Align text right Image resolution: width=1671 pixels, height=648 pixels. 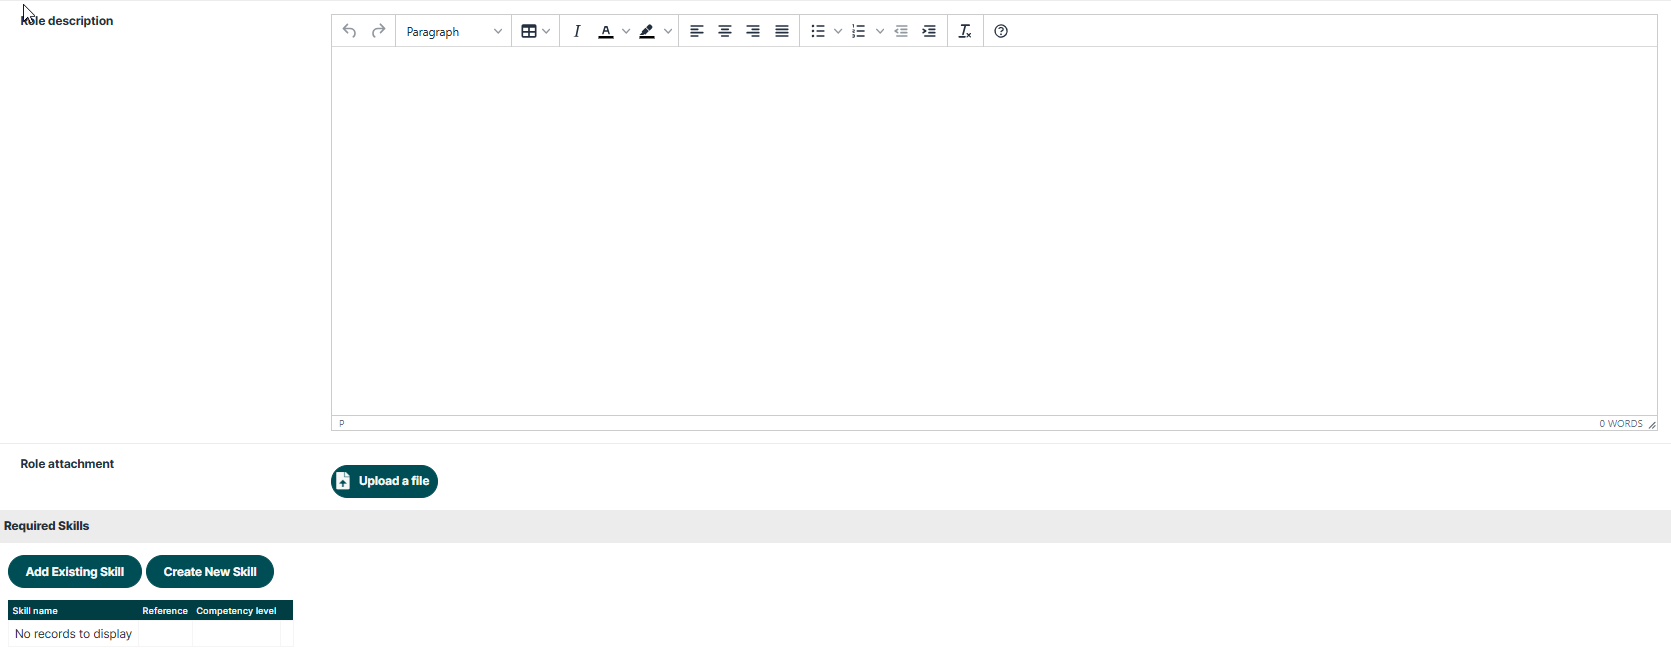pos(753,31)
